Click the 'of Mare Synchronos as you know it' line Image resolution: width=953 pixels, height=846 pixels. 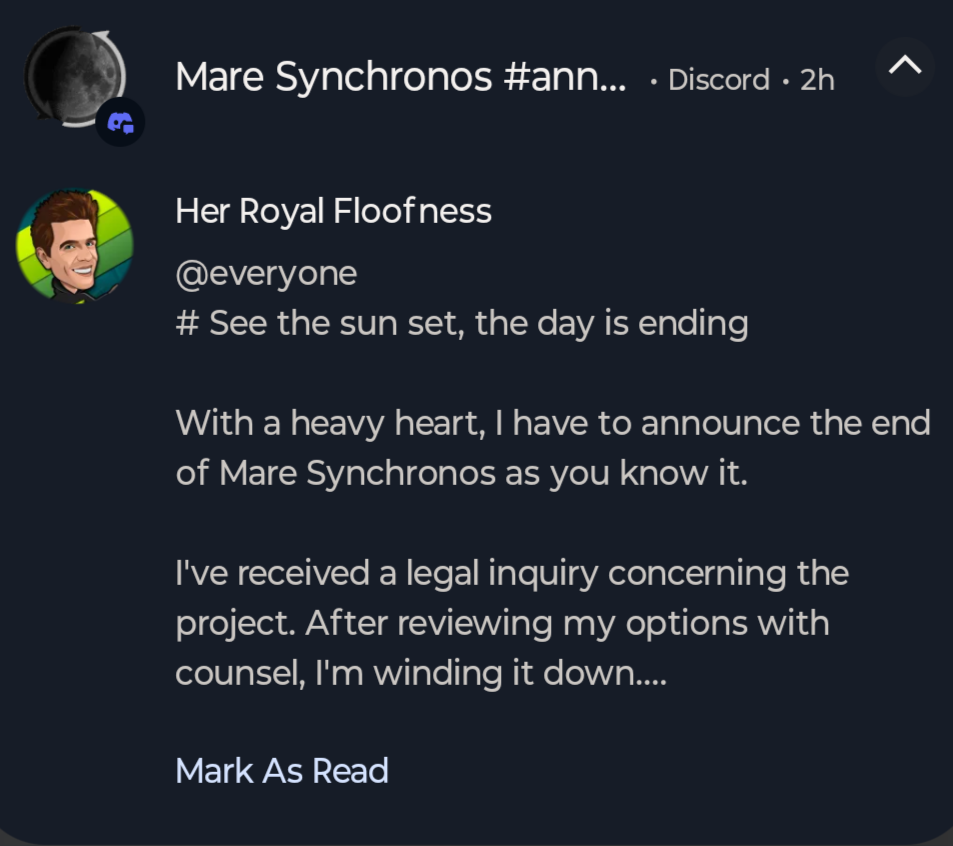461,473
